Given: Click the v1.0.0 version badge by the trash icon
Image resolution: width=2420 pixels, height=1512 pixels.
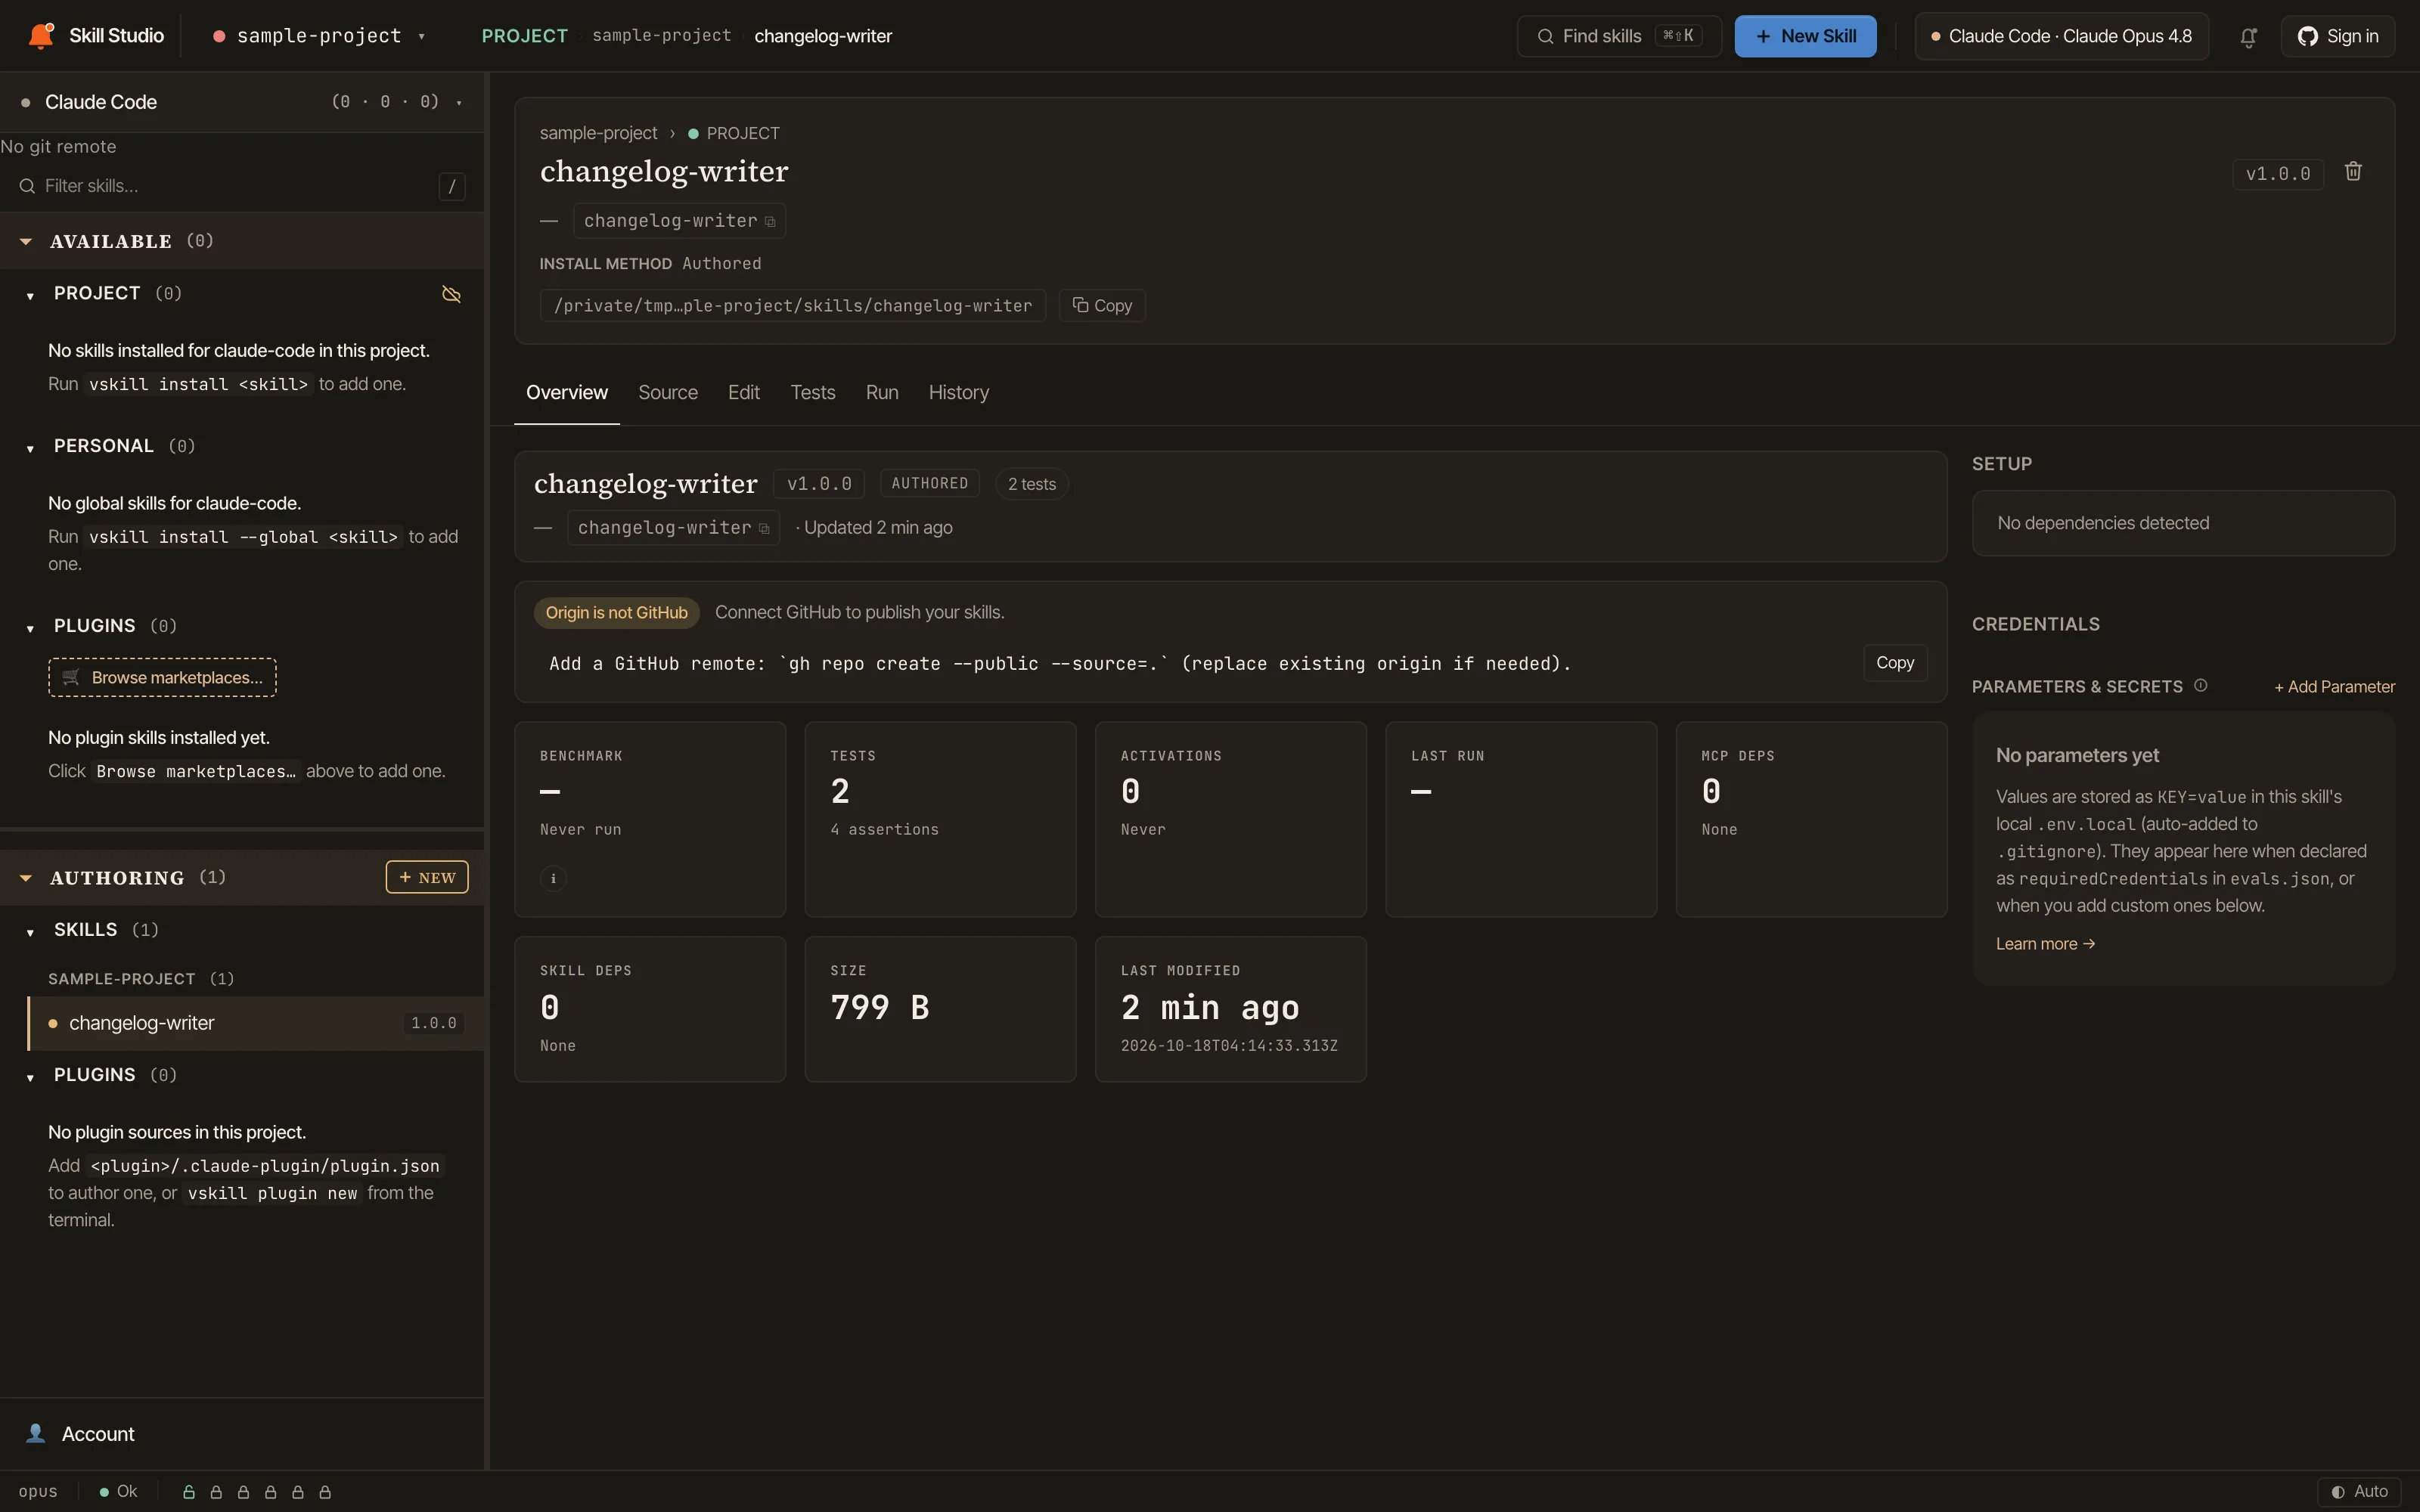Looking at the screenshot, I should tap(2277, 174).
